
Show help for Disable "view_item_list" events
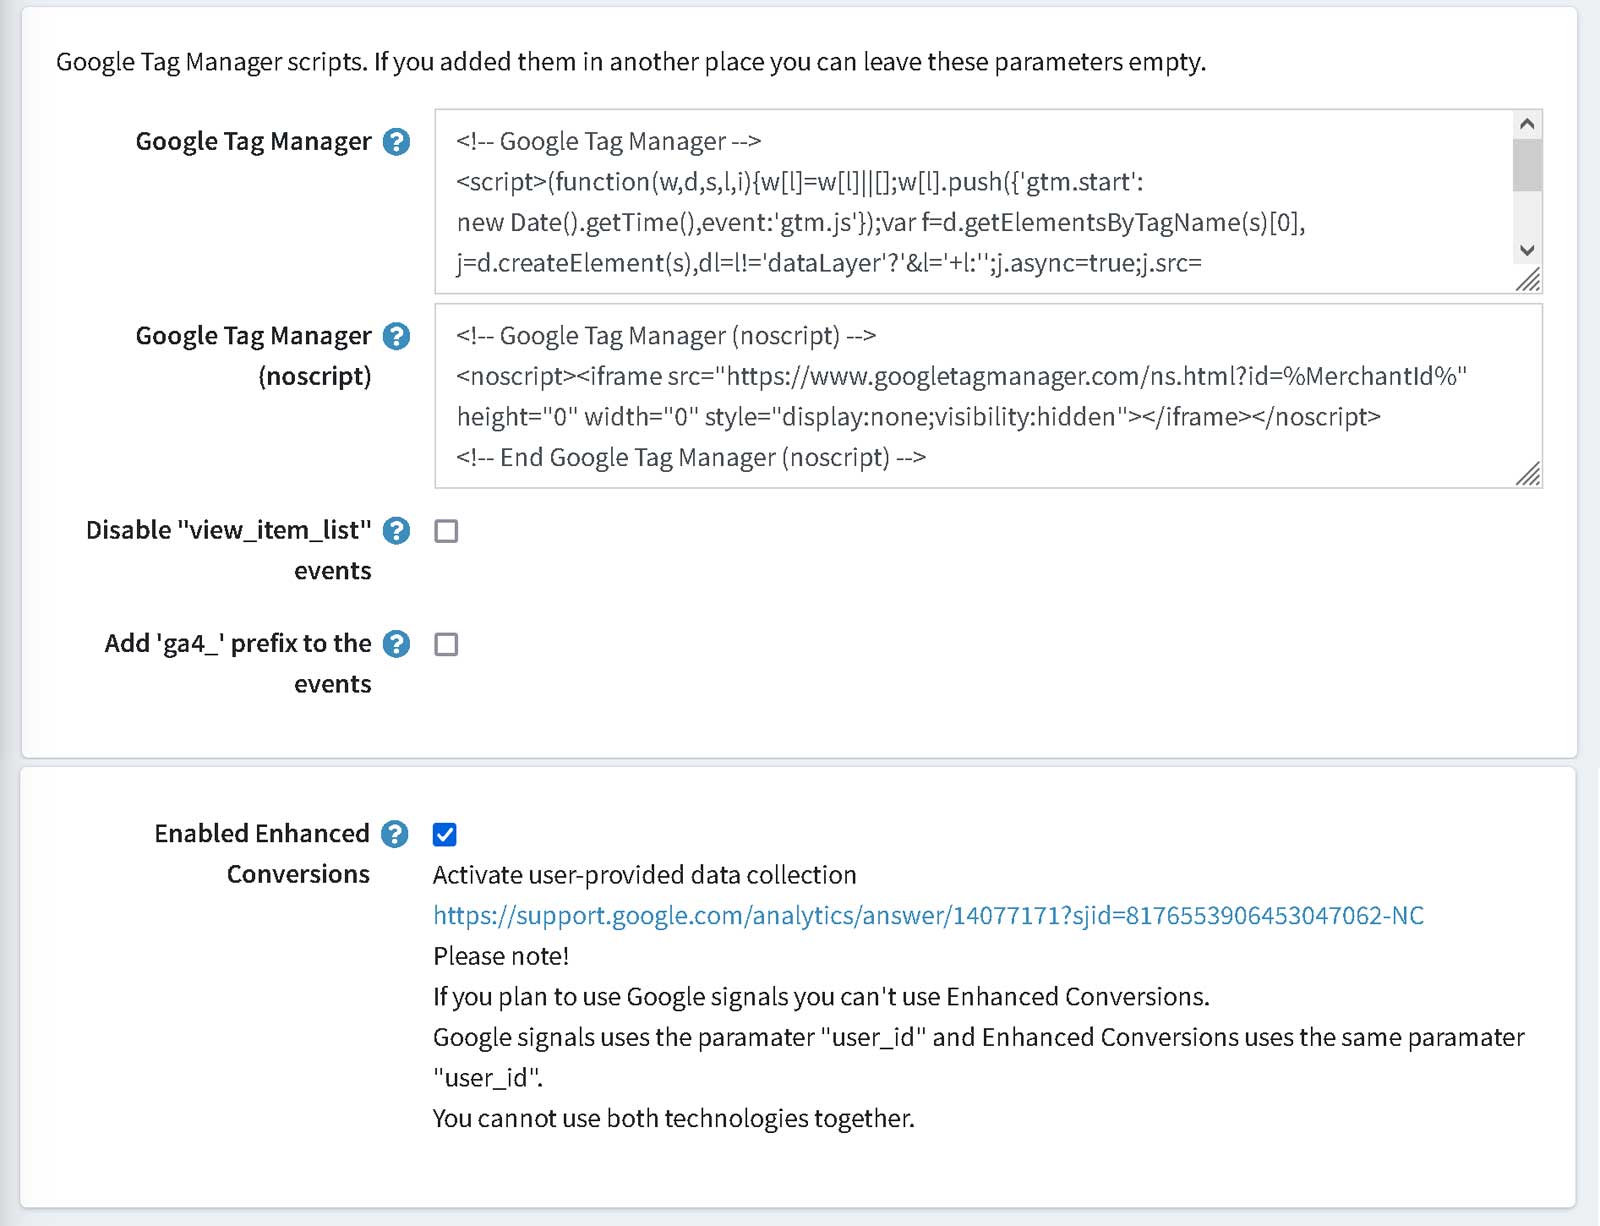click(x=397, y=530)
